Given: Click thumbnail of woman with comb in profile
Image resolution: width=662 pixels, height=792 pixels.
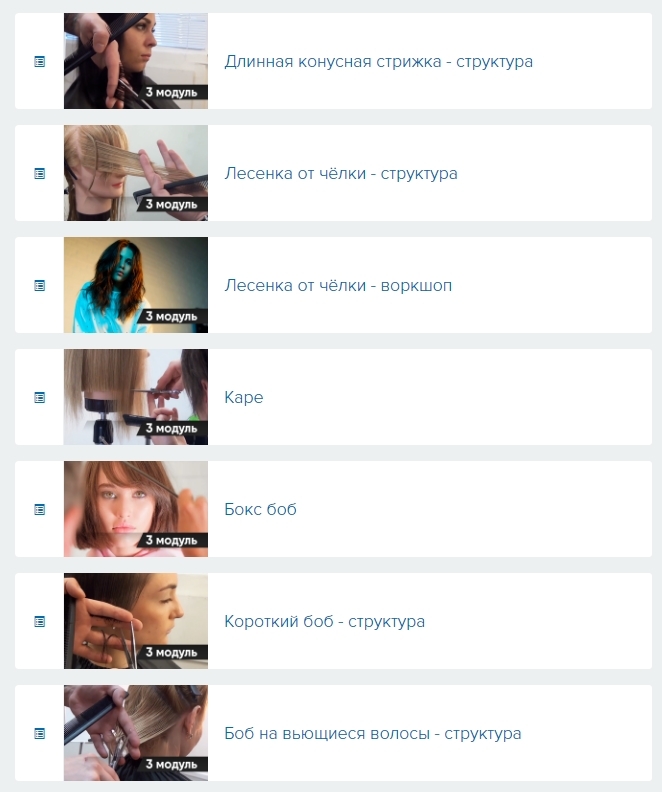Looking at the screenshot, I should point(136,61).
